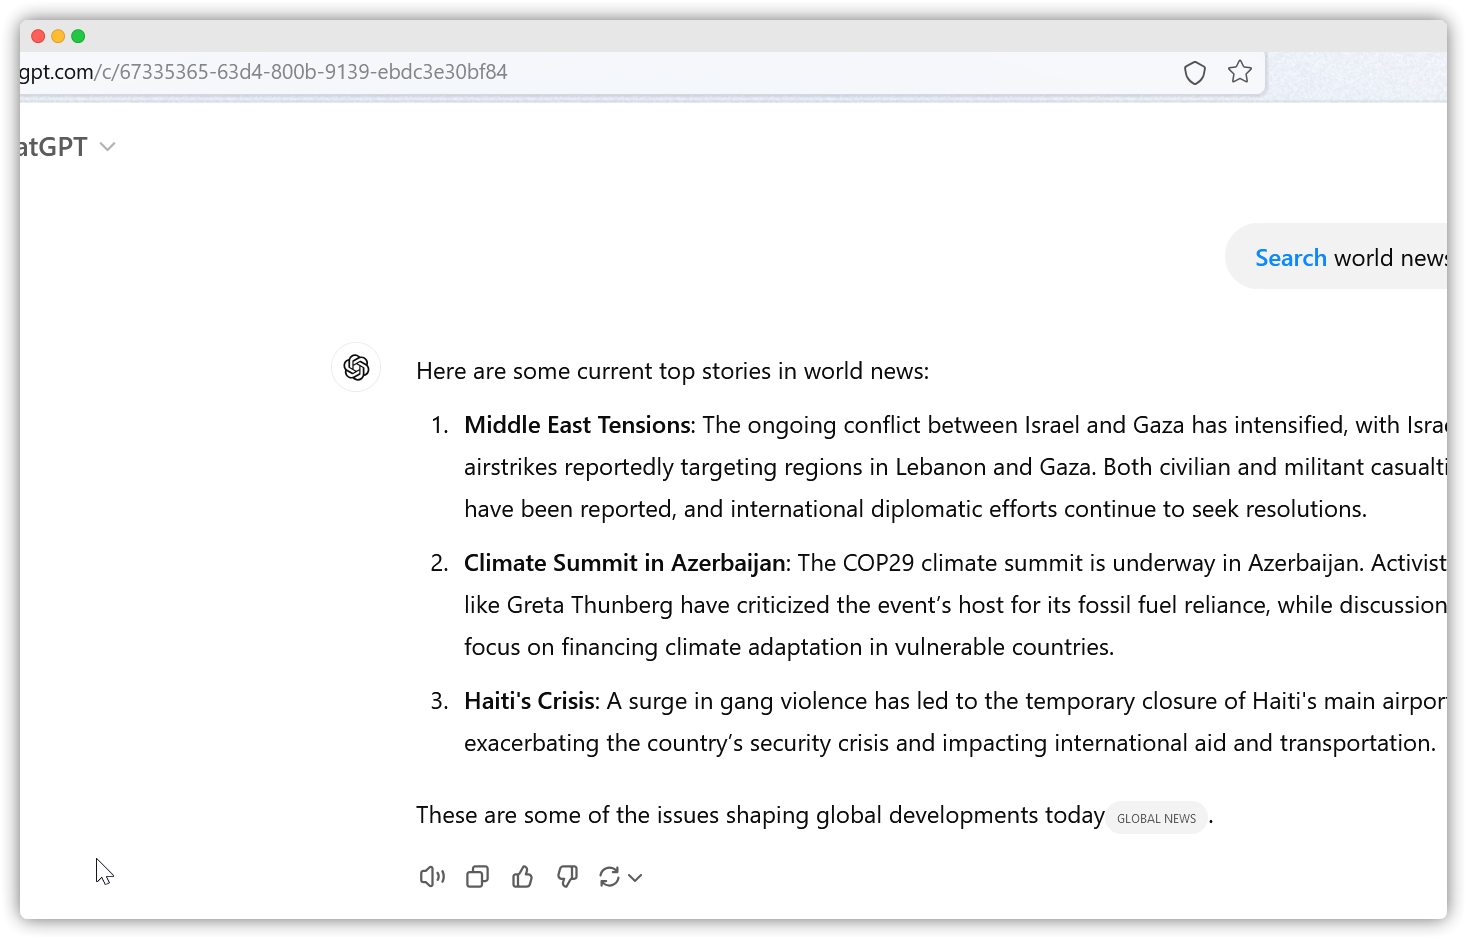Click the shield tracking protection icon

tap(1195, 72)
